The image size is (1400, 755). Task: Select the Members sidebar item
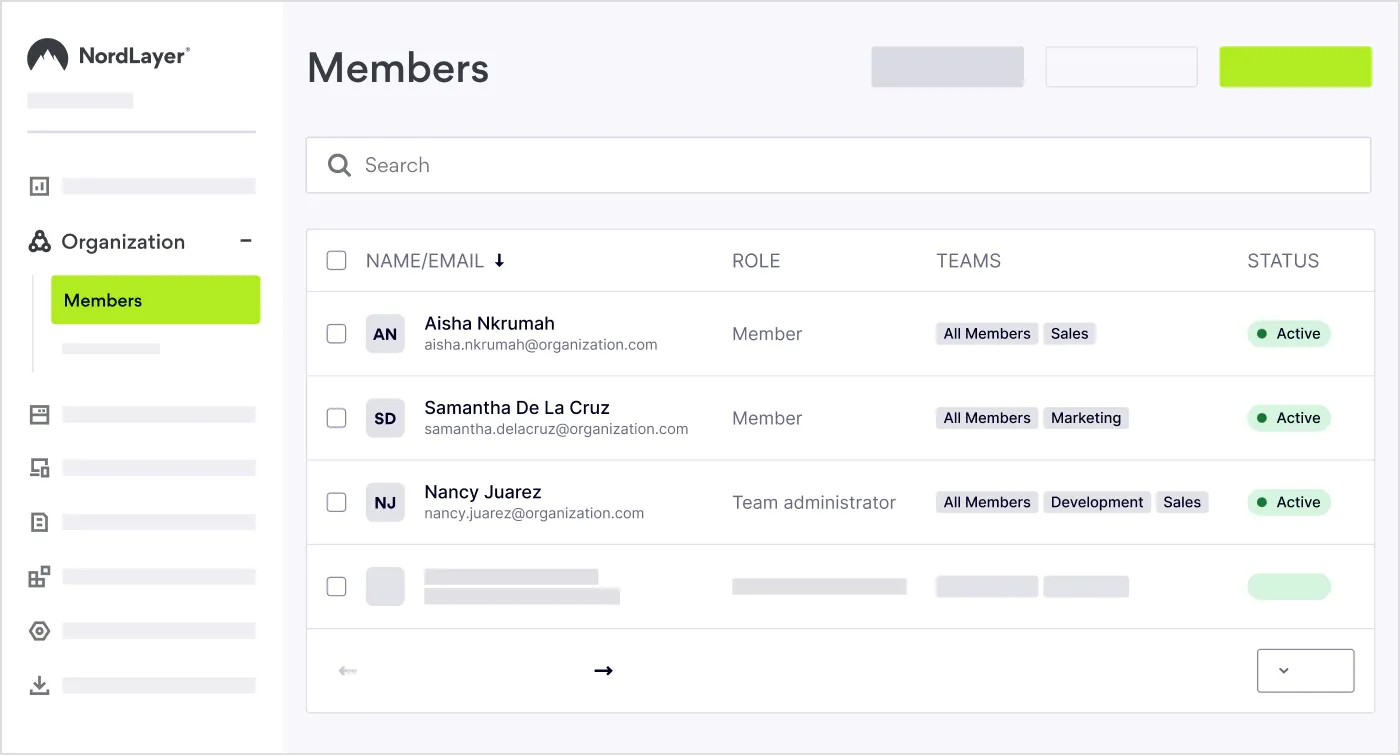[x=155, y=300]
